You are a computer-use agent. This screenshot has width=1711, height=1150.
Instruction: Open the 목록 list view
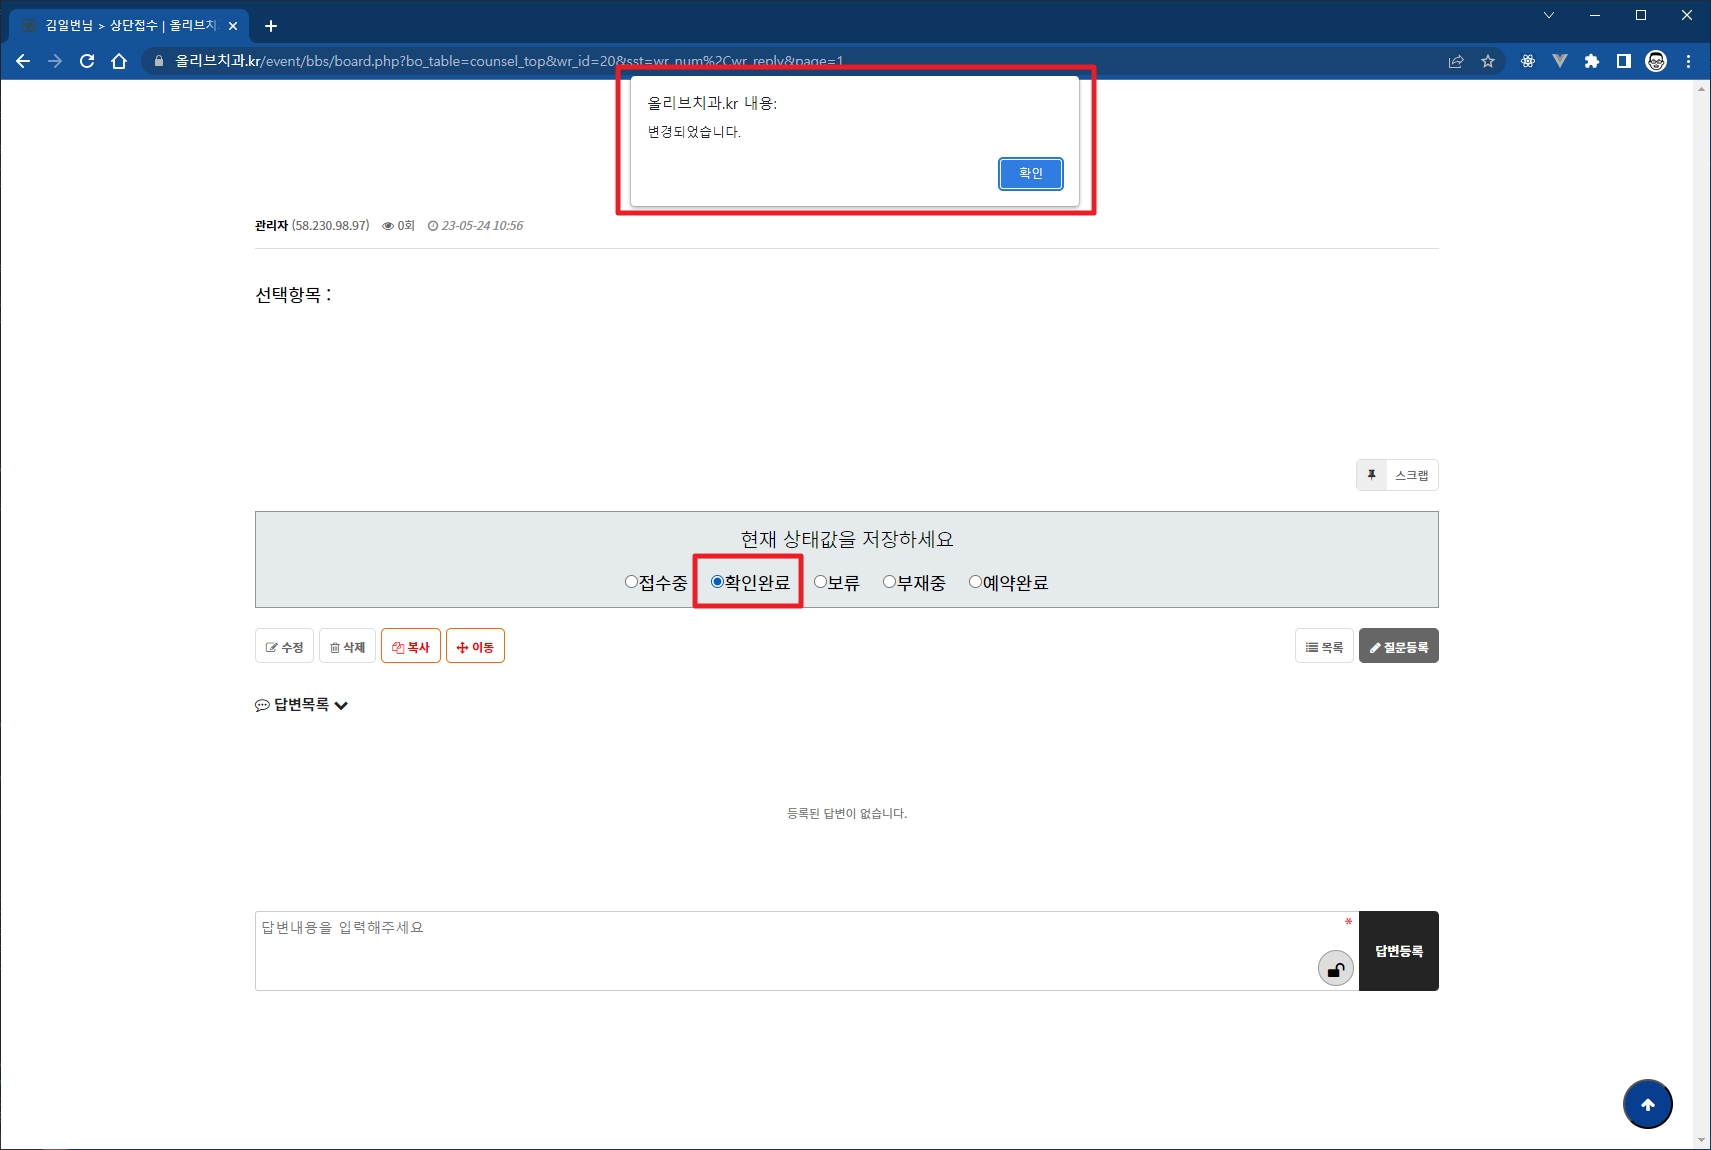click(x=1323, y=647)
